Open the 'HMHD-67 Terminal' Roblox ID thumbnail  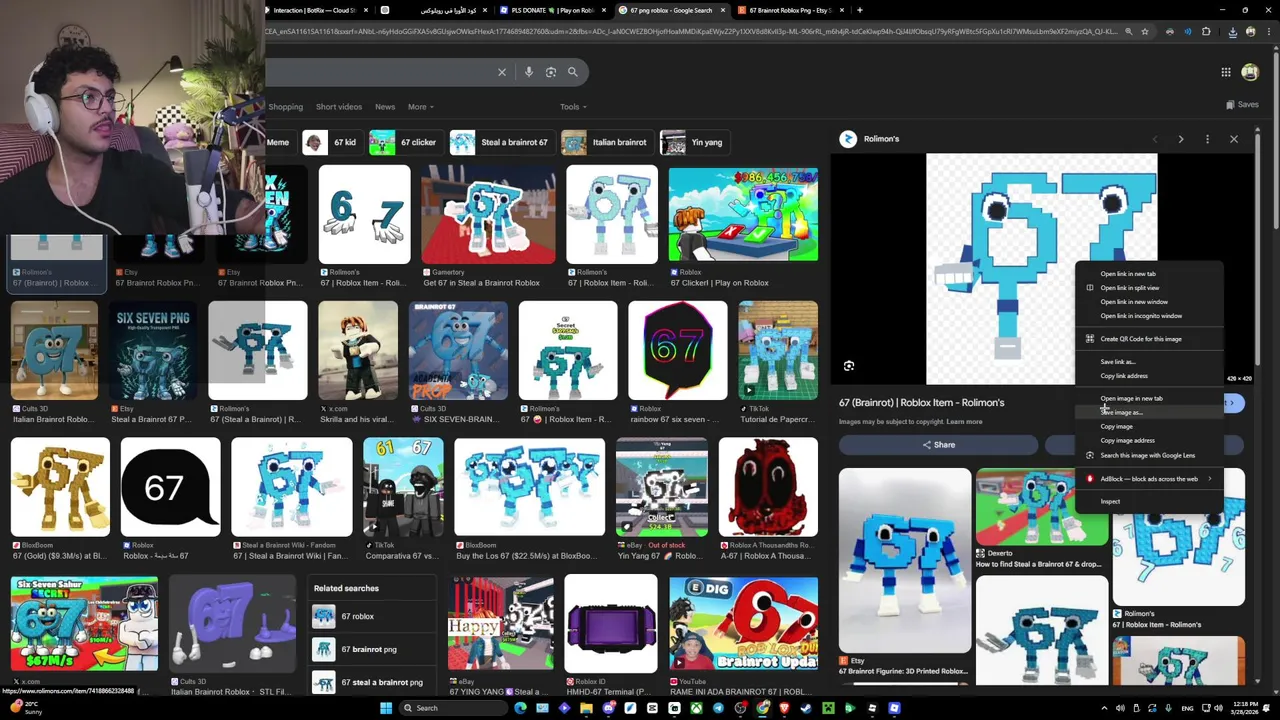click(611, 625)
